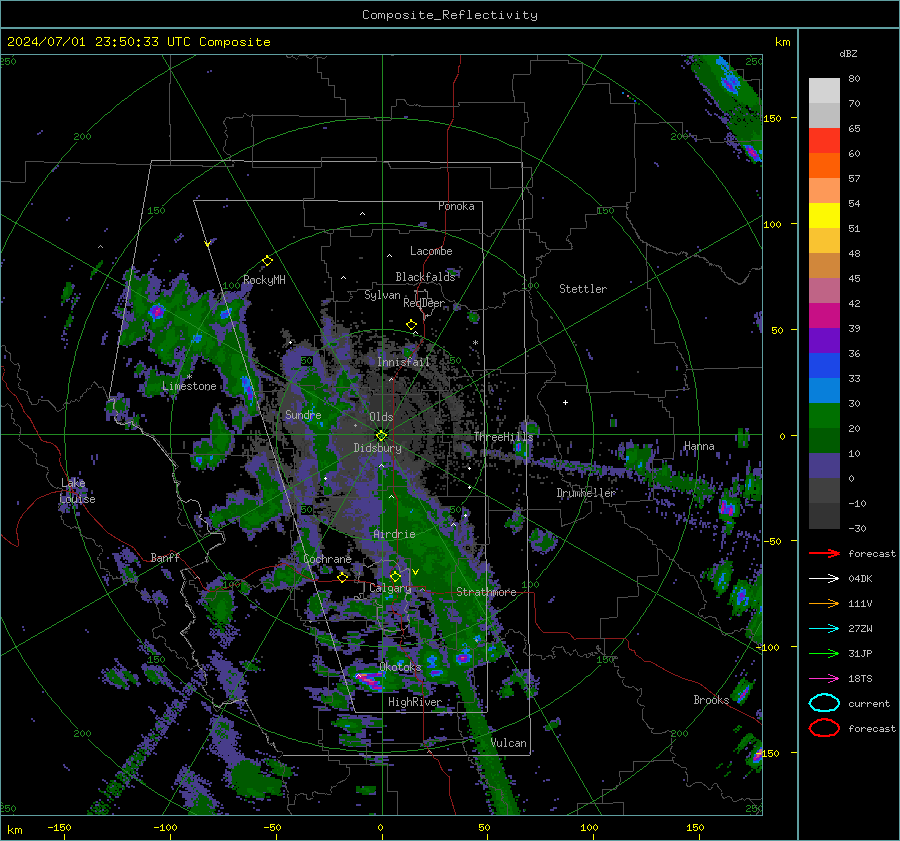Image resolution: width=900 pixels, height=841 pixels.
Task: Click the dark green 20 dBZ swatch
Action: (824, 440)
